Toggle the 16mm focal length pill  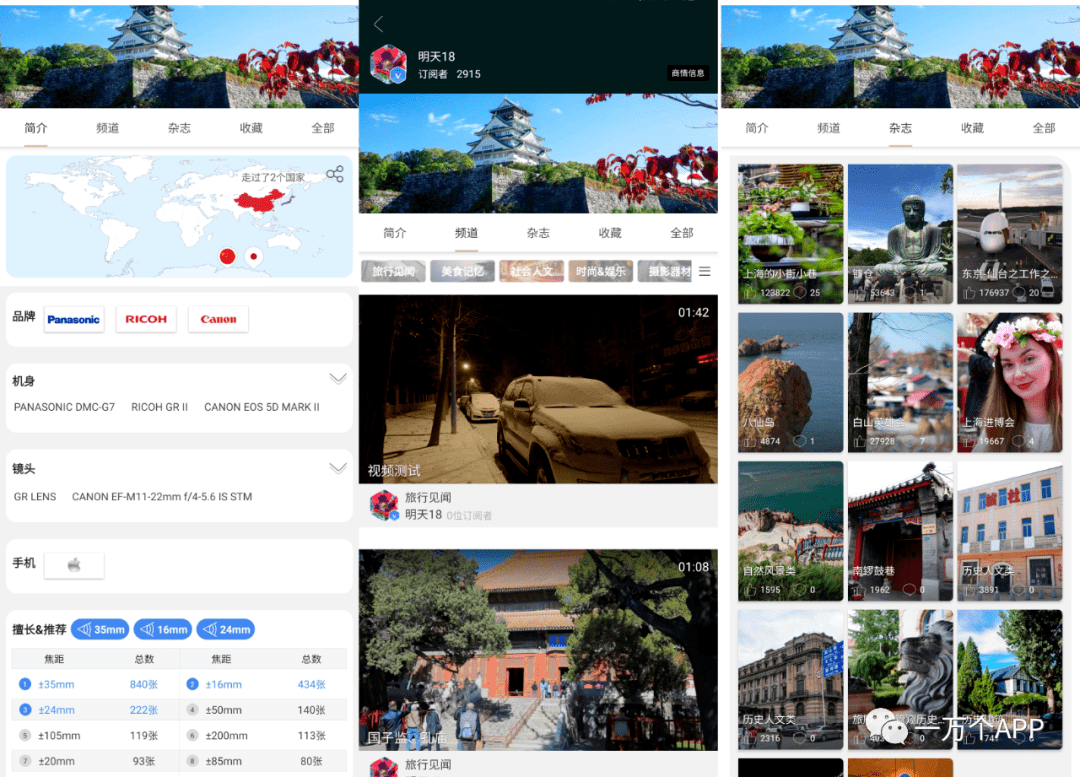point(163,630)
